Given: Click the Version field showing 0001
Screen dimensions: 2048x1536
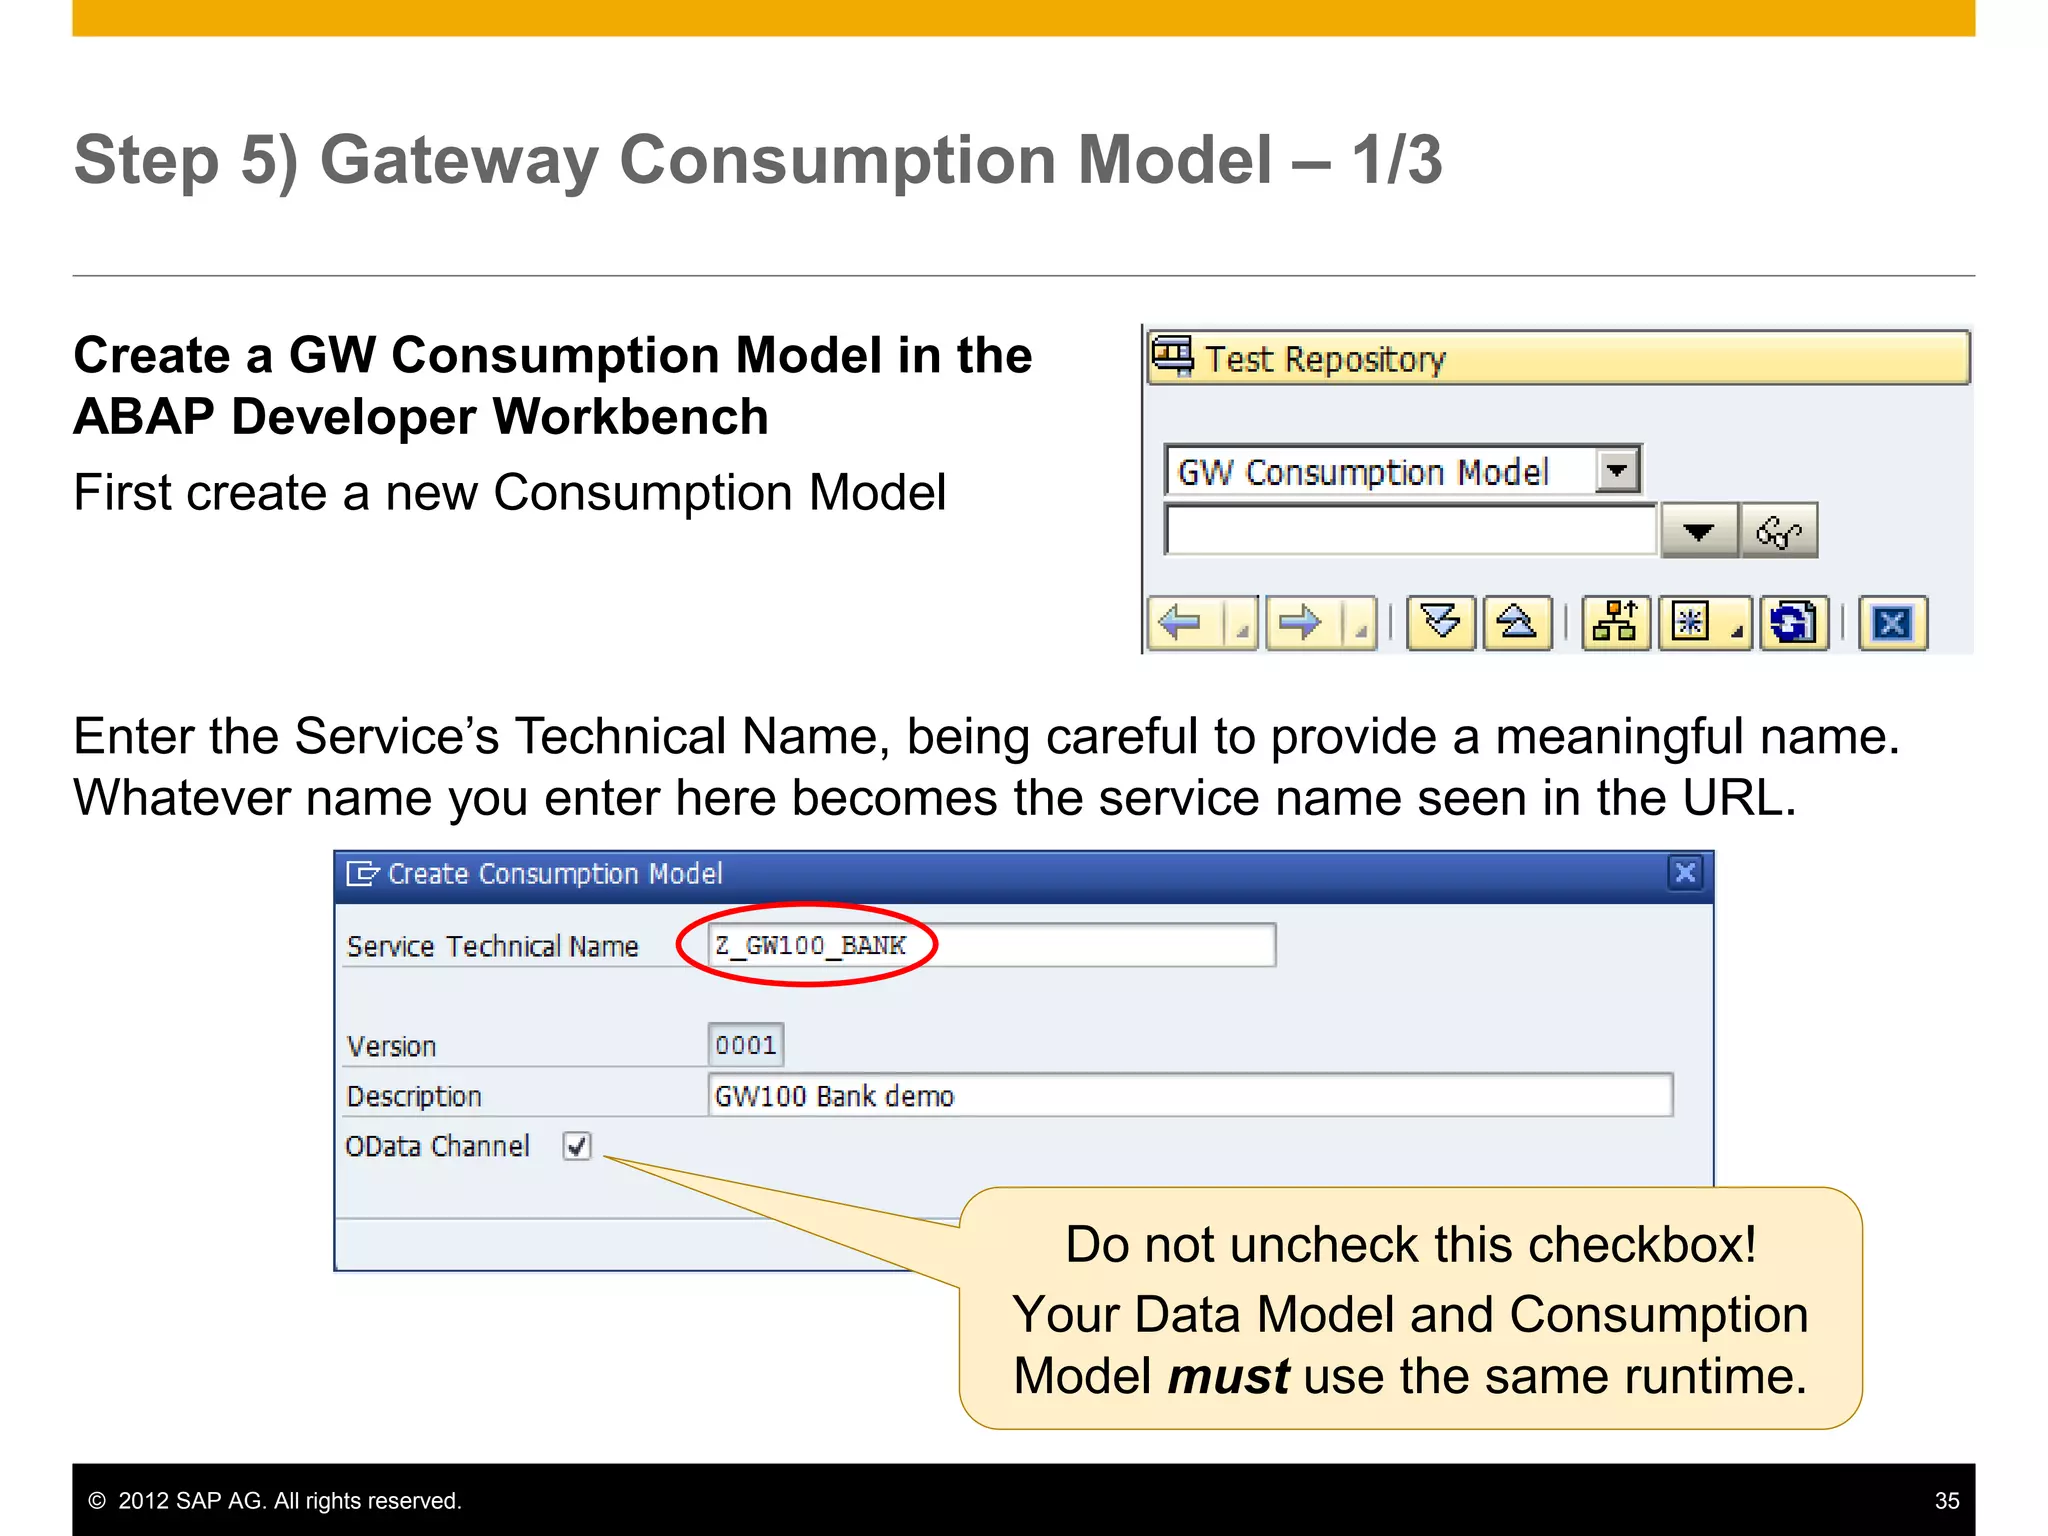Looking at the screenshot, I should [x=746, y=1045].
